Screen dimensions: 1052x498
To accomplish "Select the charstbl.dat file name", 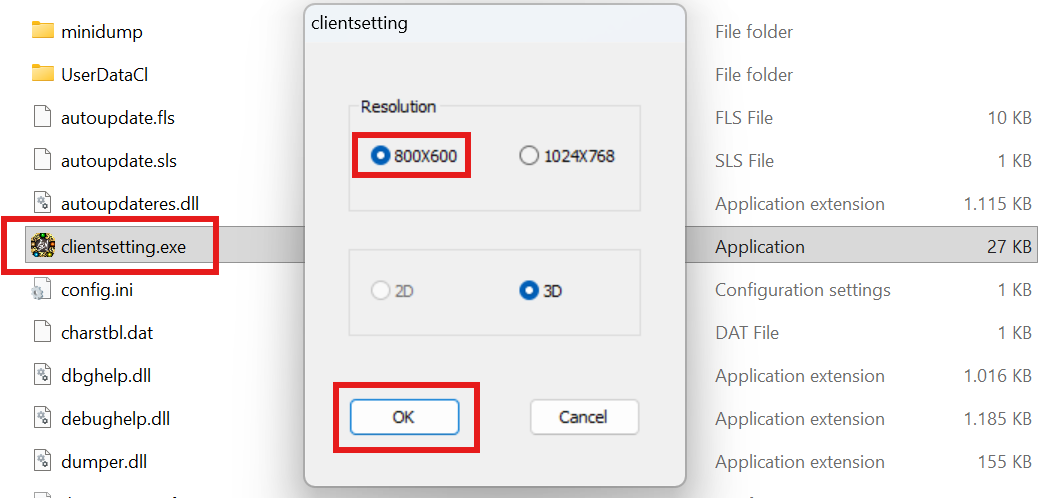I will pos(107,333).
